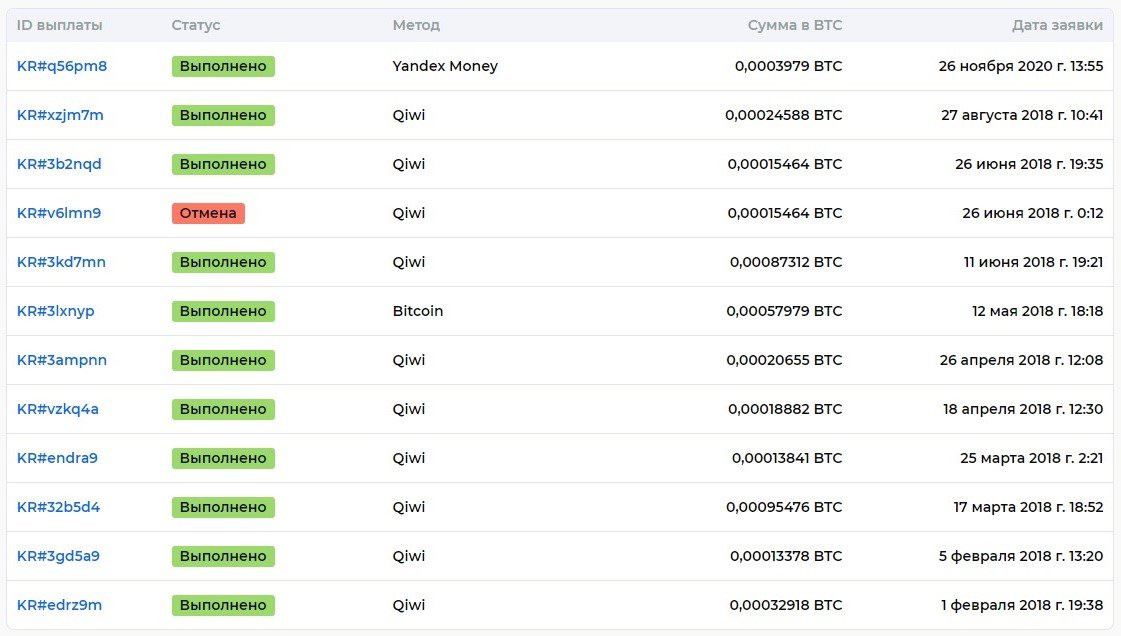Image resolution: width=1121 pixels, height=636 pixels.
Task: Open payout link KR#vzkq4a
Action: point(57,409)
